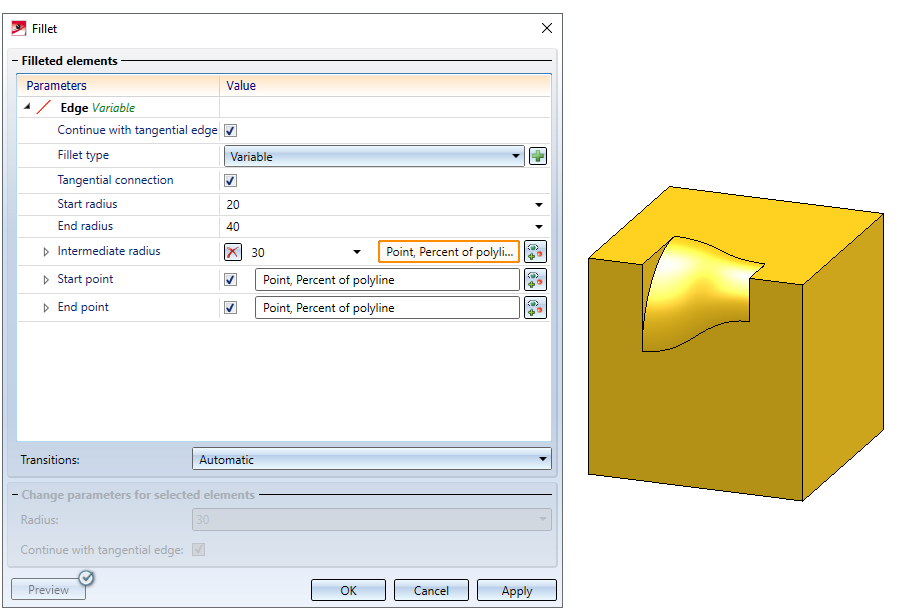The height and width of the screenshot is (615, 900).
Task: Click the Start point polyline field
Action: [387, 280]
